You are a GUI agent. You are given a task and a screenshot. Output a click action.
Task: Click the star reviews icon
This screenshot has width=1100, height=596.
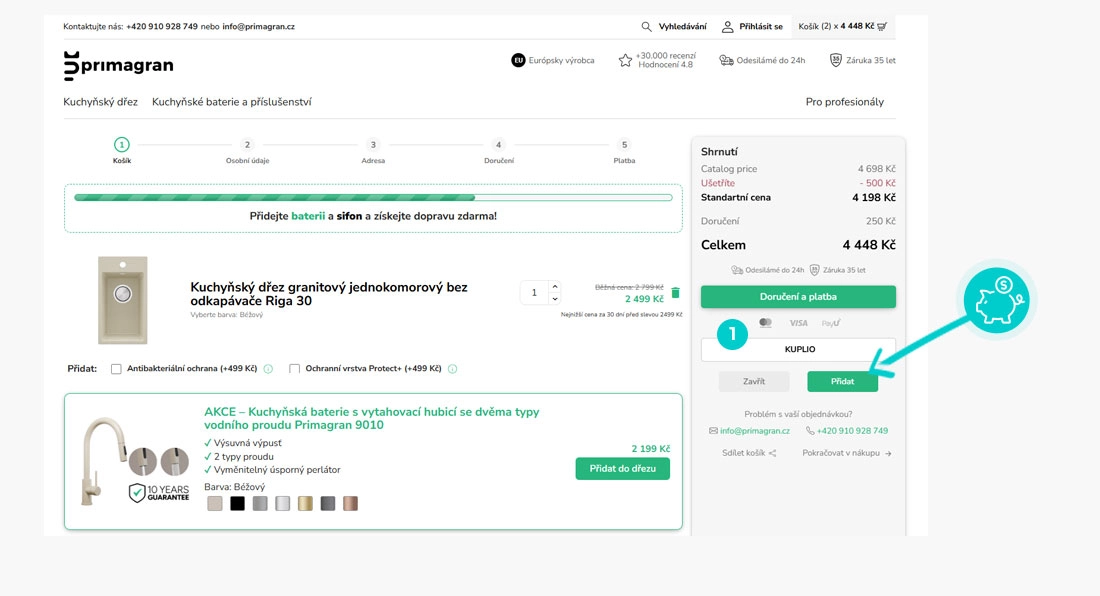tap(625, 60)
